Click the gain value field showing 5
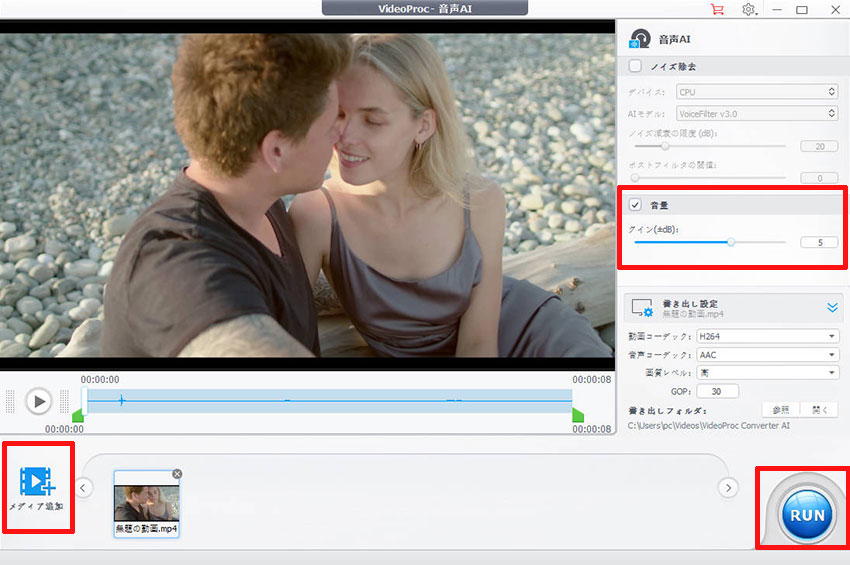 click(x=819, y=242)
